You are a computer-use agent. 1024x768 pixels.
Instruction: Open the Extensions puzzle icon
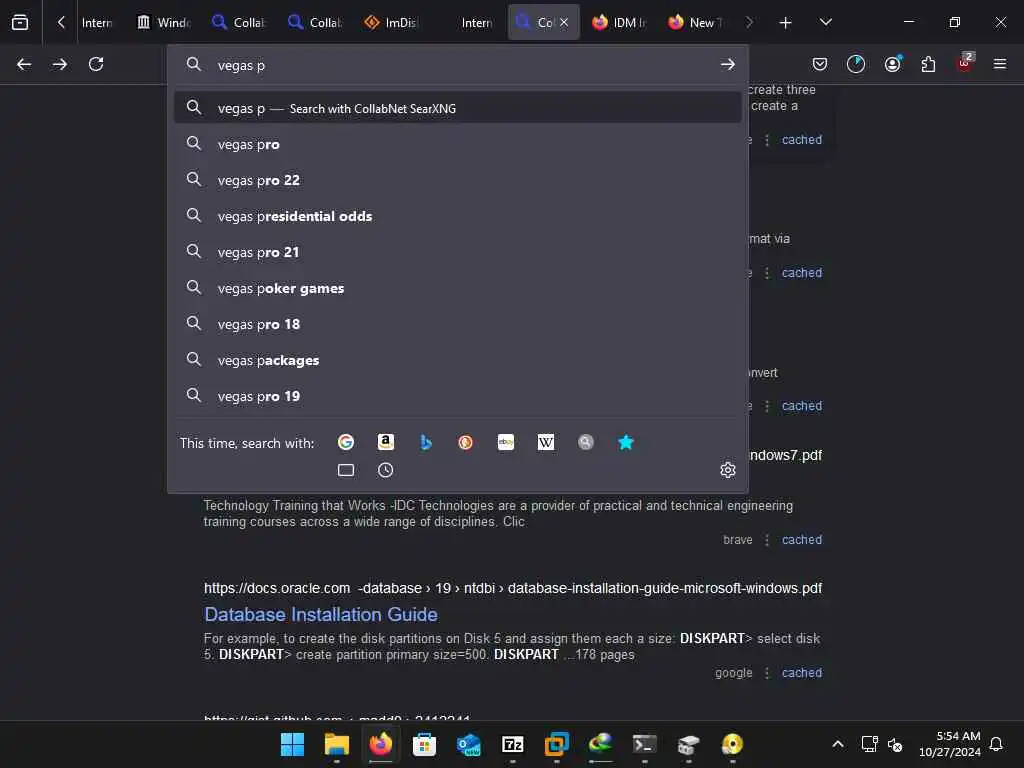click(x=928, y=64)
